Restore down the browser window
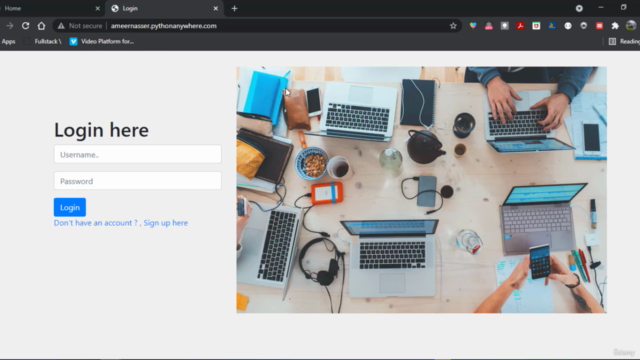This screenshot has width=640, height=360. (624, 7)
